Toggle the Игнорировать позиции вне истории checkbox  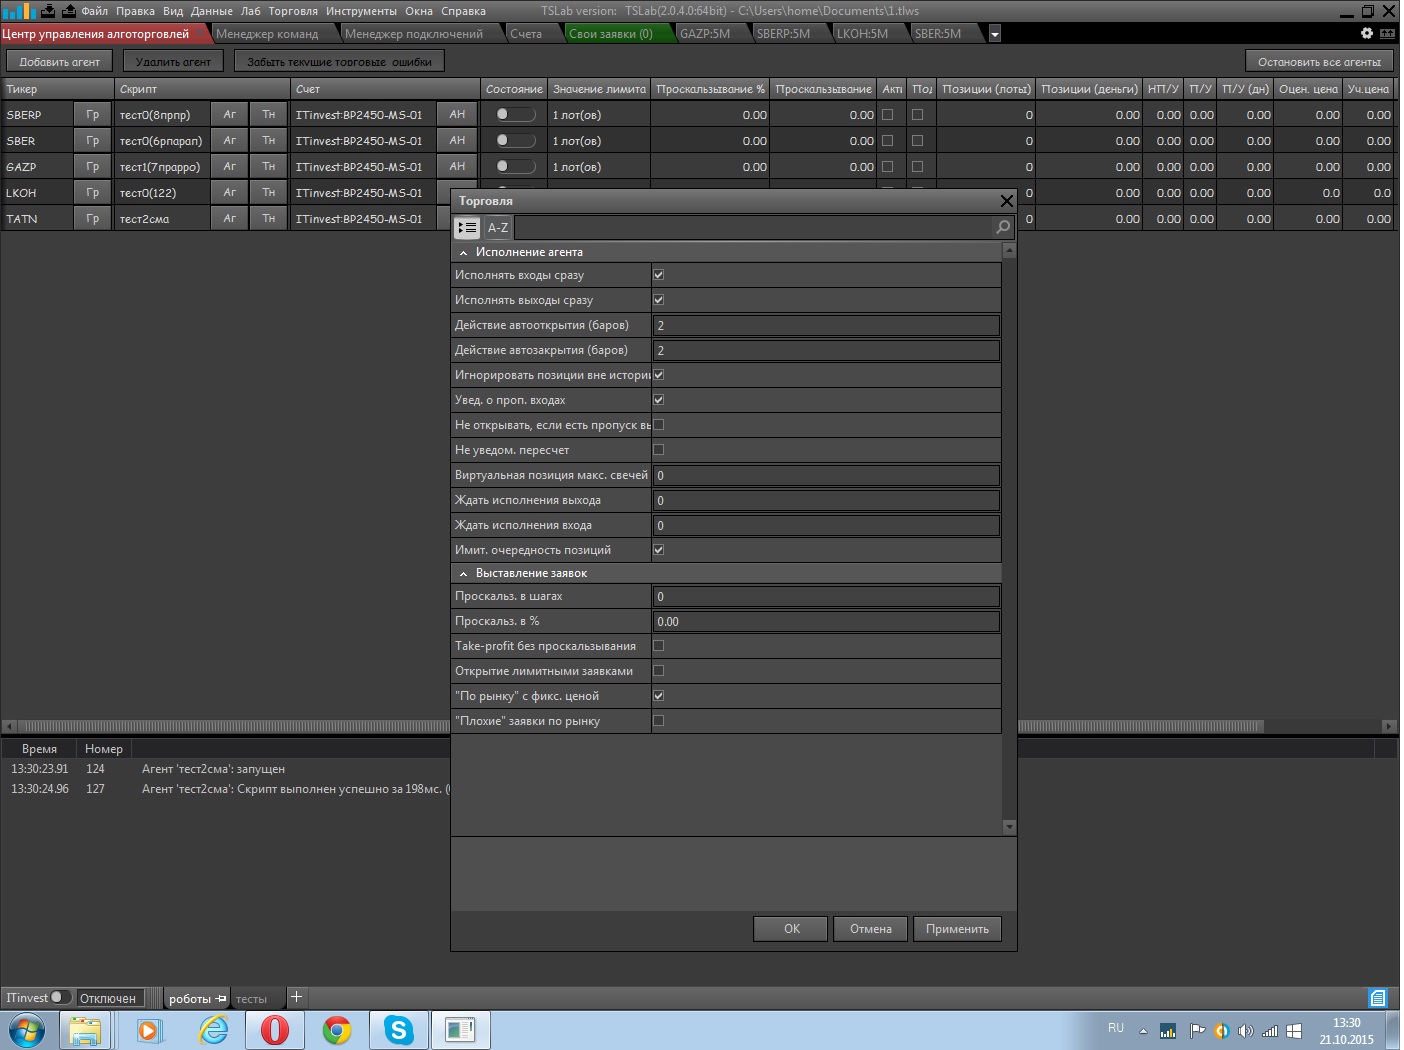658,374
